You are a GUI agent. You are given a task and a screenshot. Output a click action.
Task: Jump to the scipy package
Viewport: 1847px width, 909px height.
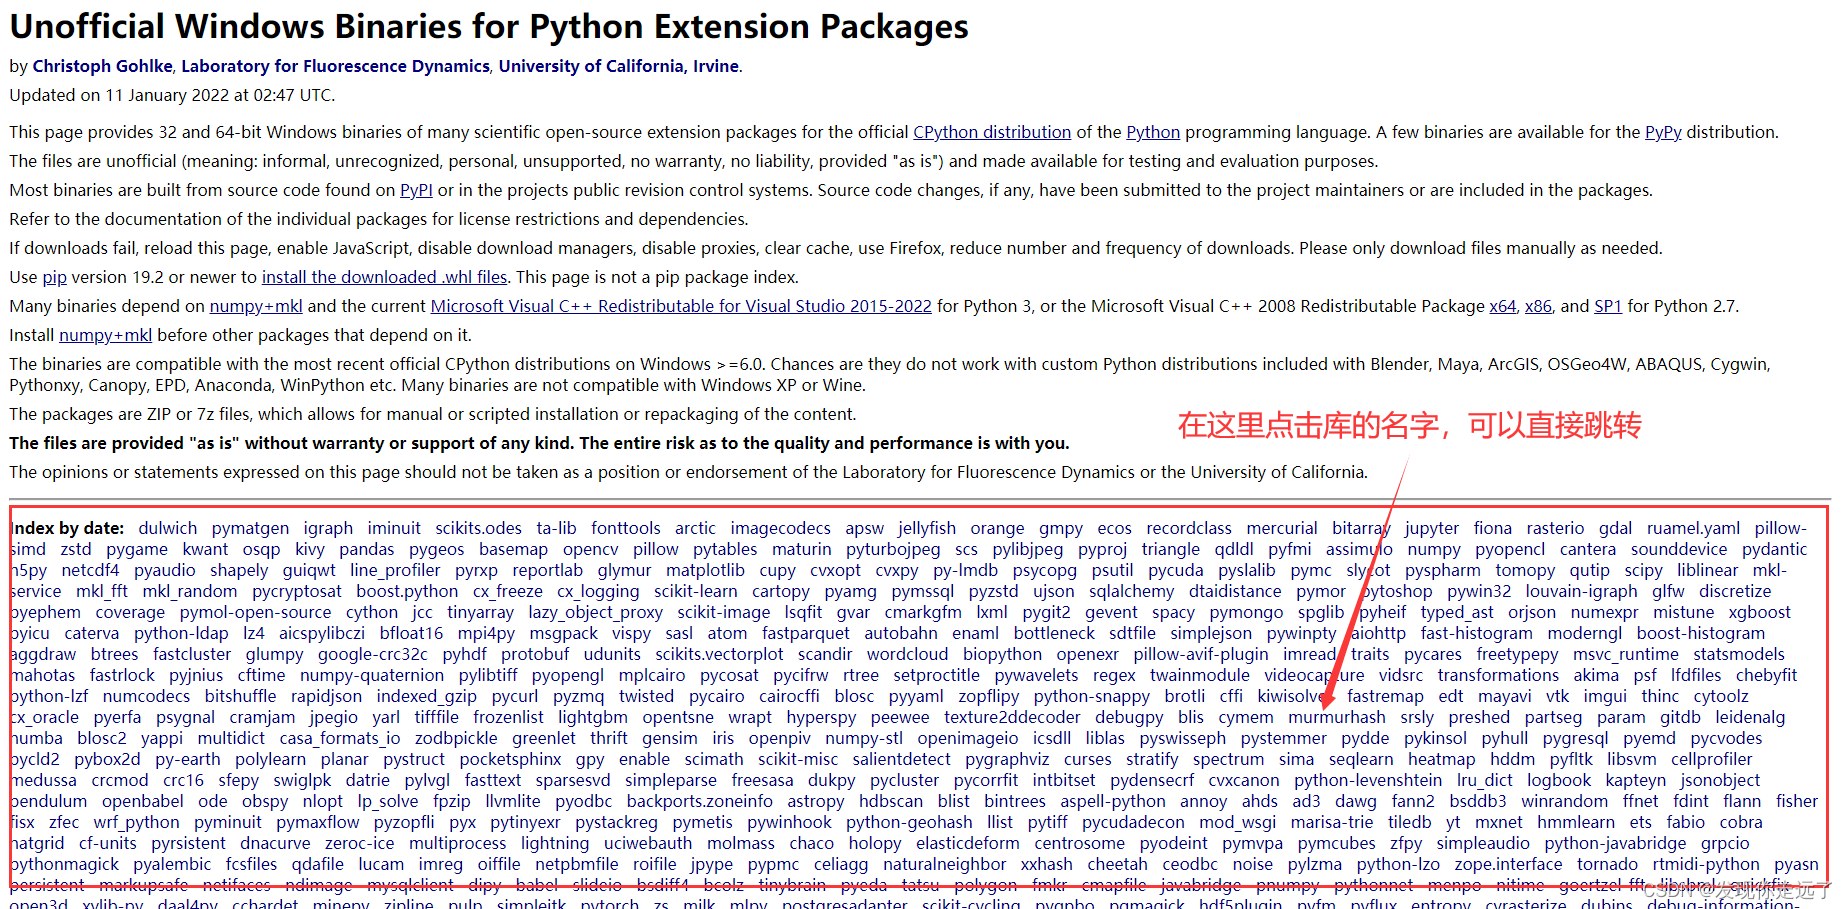tap(1643, 570)
